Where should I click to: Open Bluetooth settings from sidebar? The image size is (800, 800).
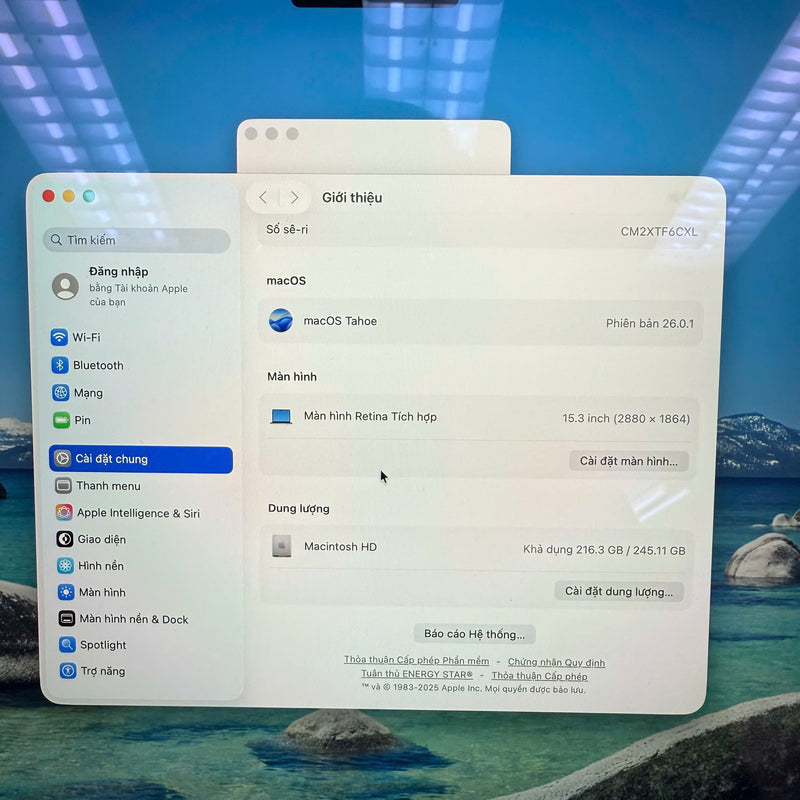pyautogui.click(x=60, y=365)
